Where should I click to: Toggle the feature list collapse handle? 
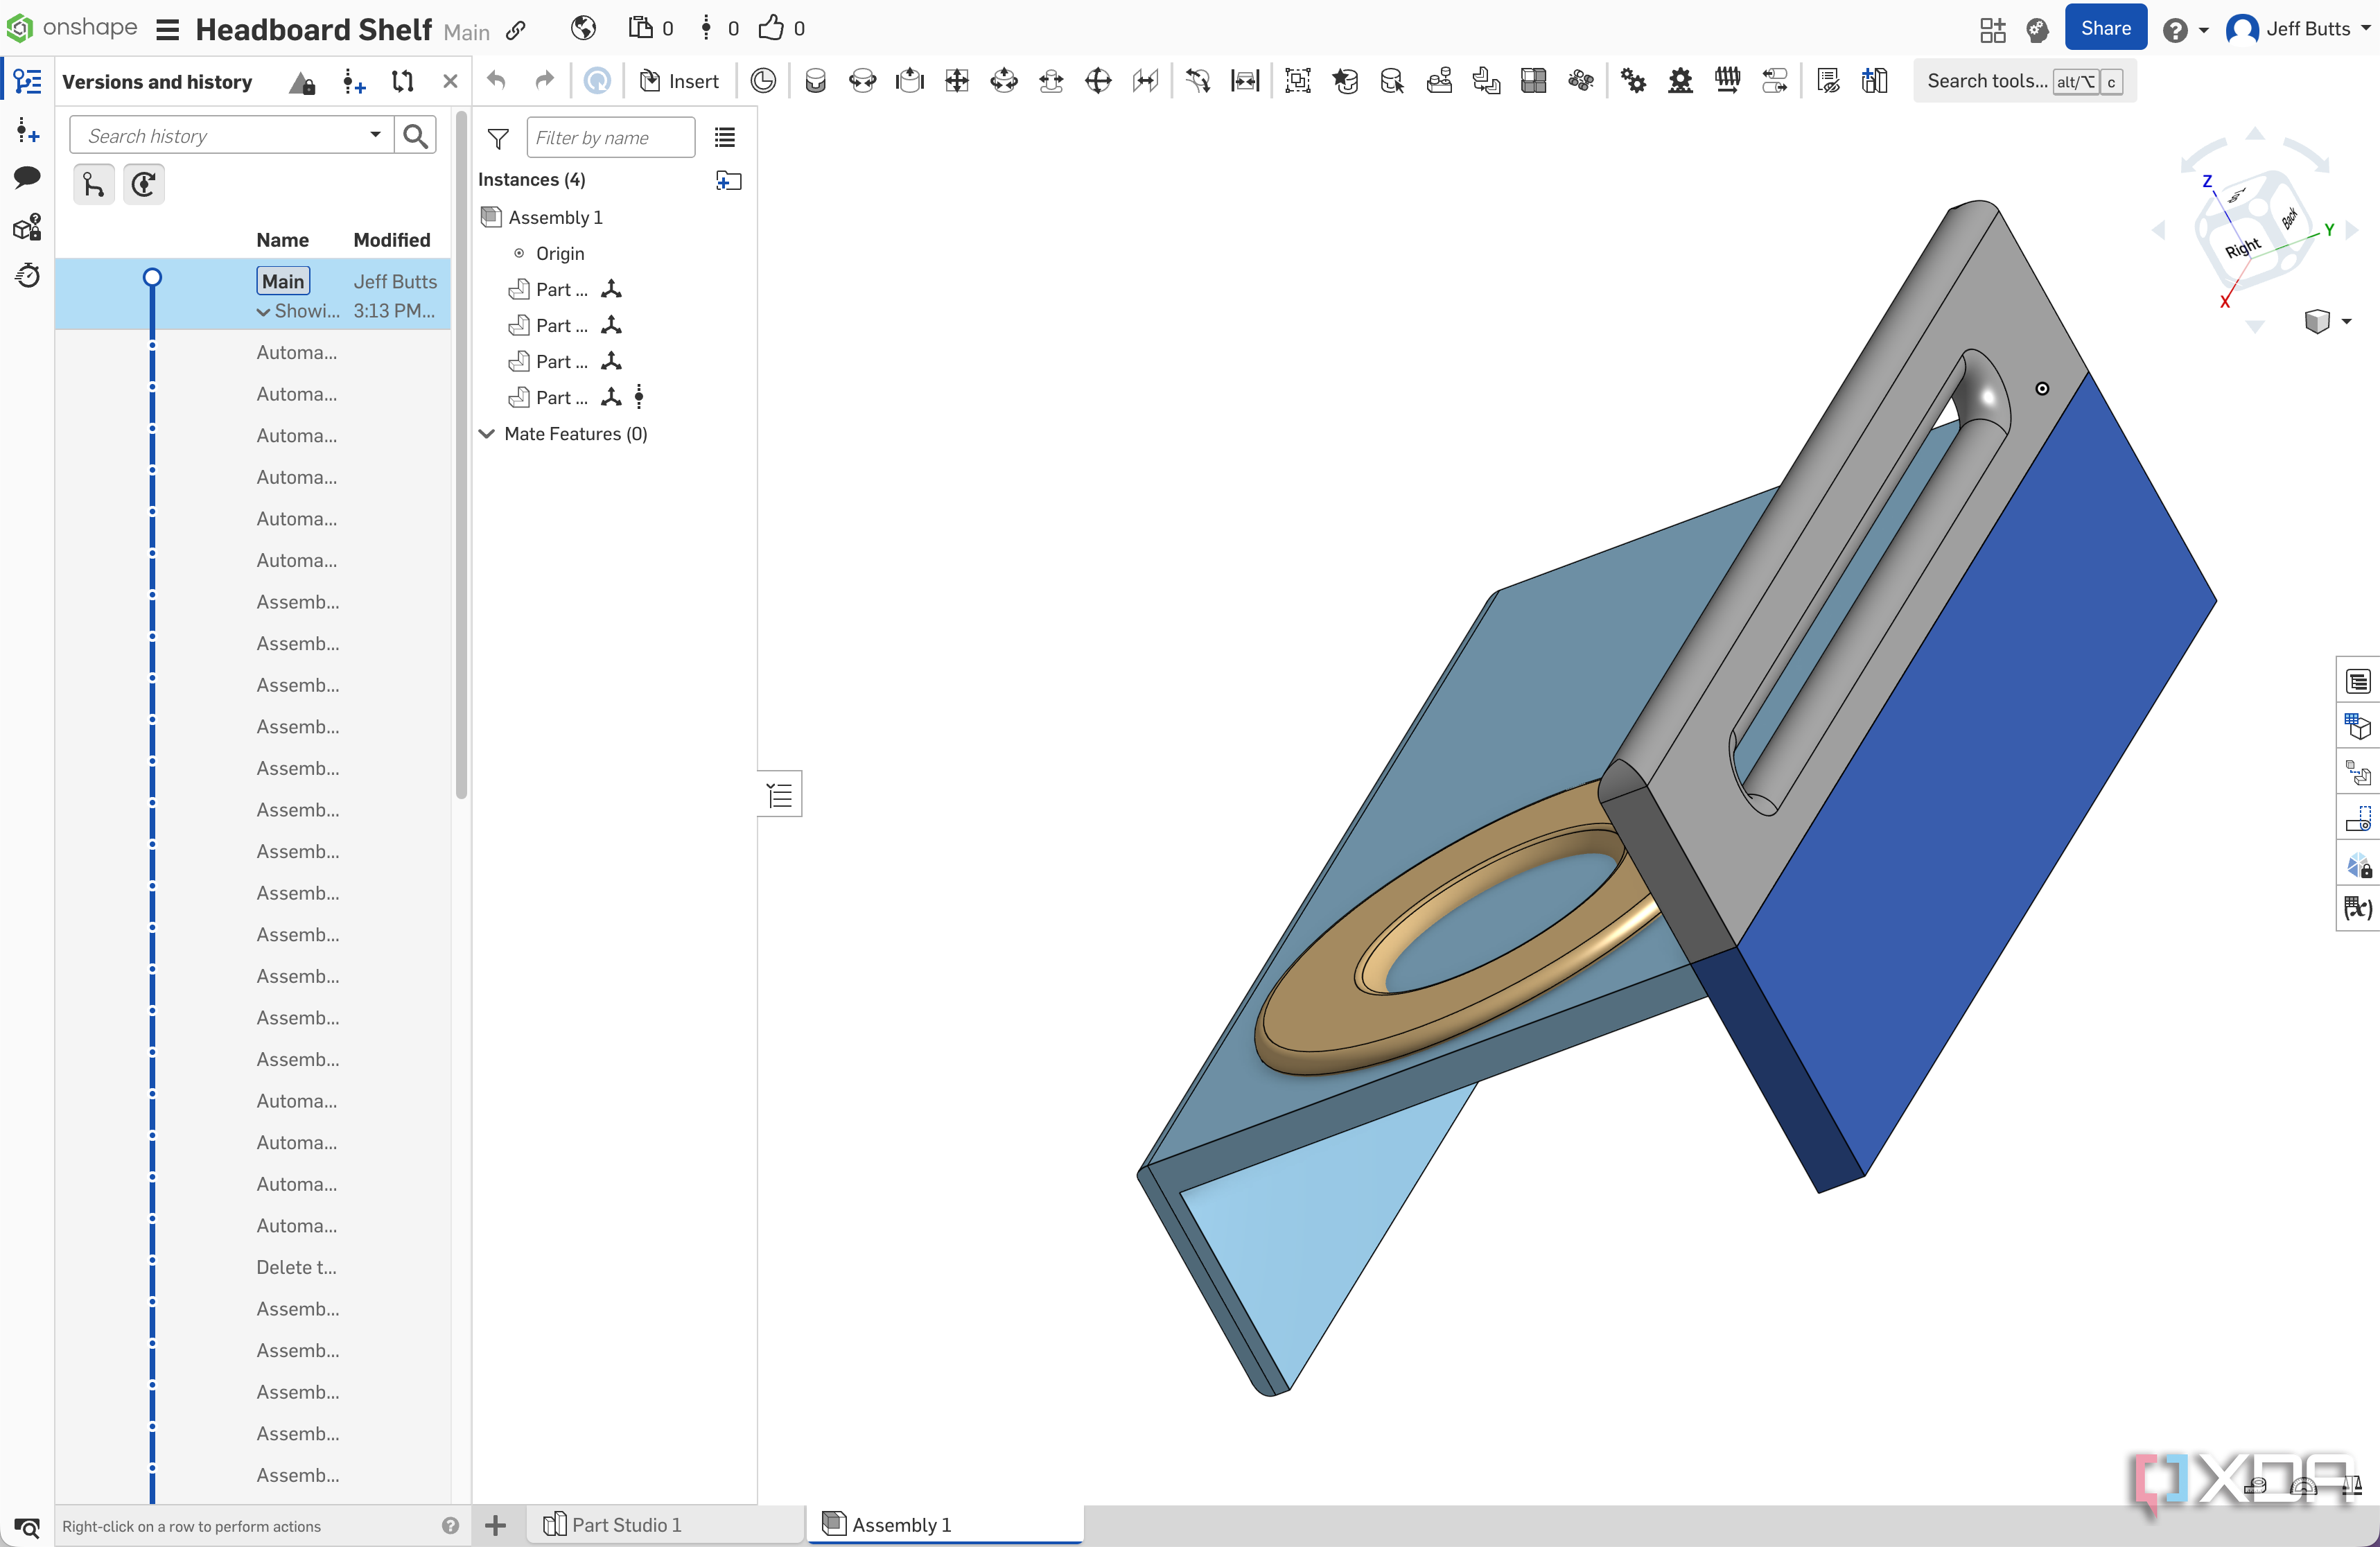click(x=780, y=795)
